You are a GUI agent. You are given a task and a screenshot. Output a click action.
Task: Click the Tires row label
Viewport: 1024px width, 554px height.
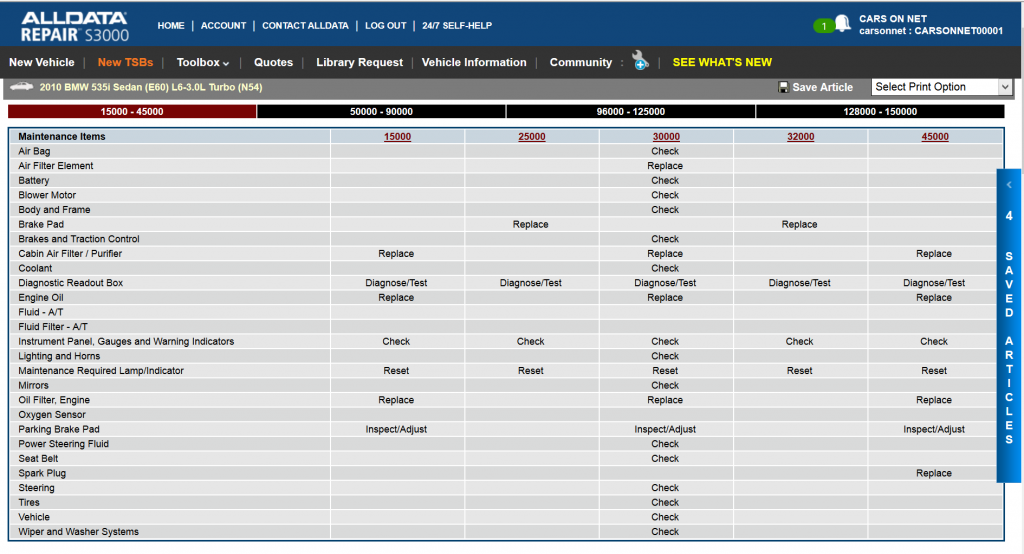[x=29, y=502]
